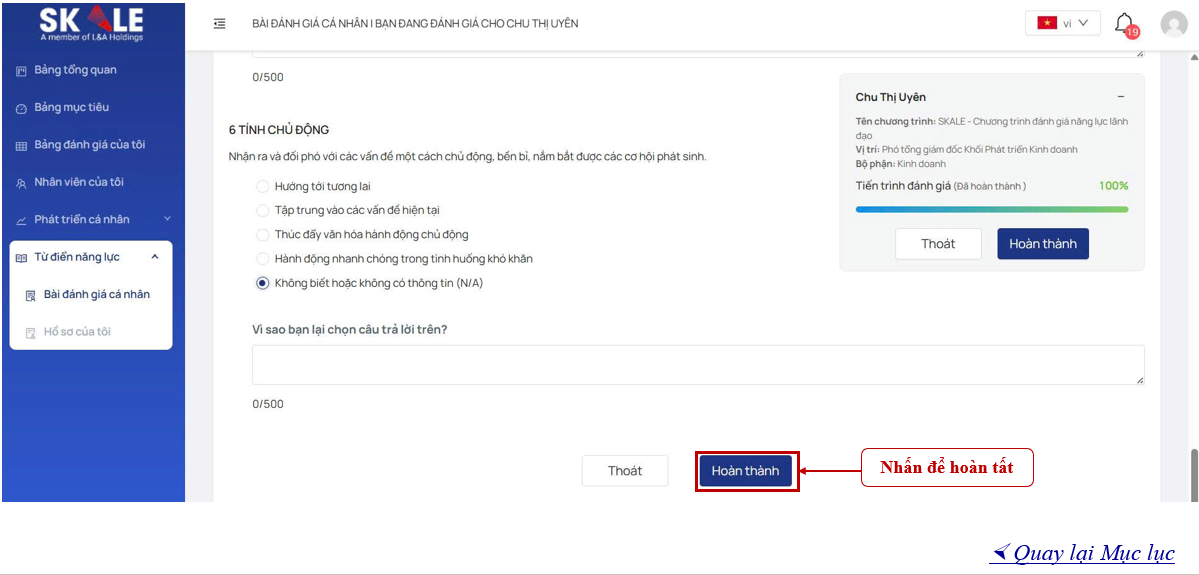Image resolution: width=1199 pixels, height=575 pixels.
Task: Collapse the Từ điển năng lực section
Action: tap(154, 257)
